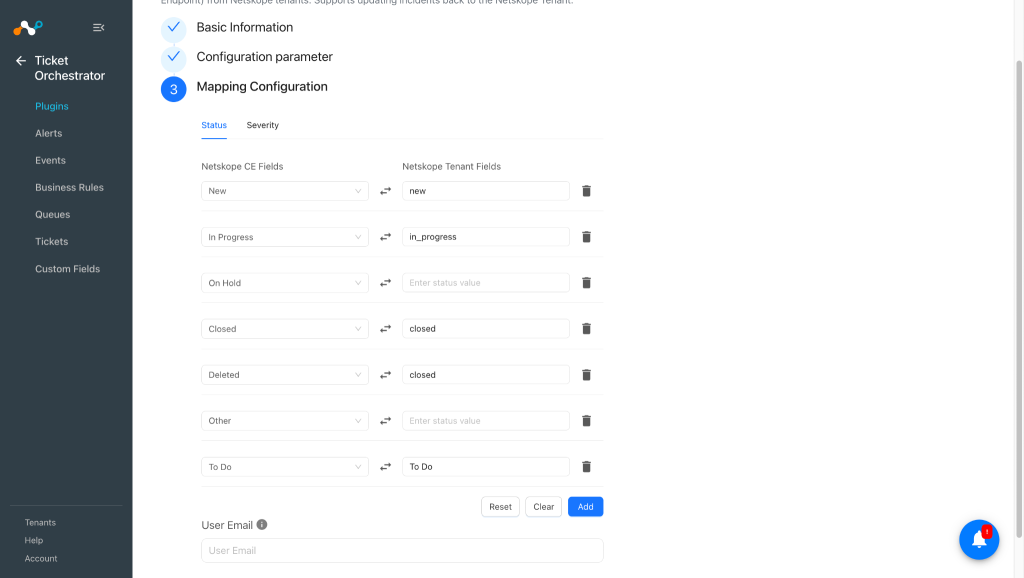Open the Deleted CE field dropdown
The image size is (1024, 578).
285,375
